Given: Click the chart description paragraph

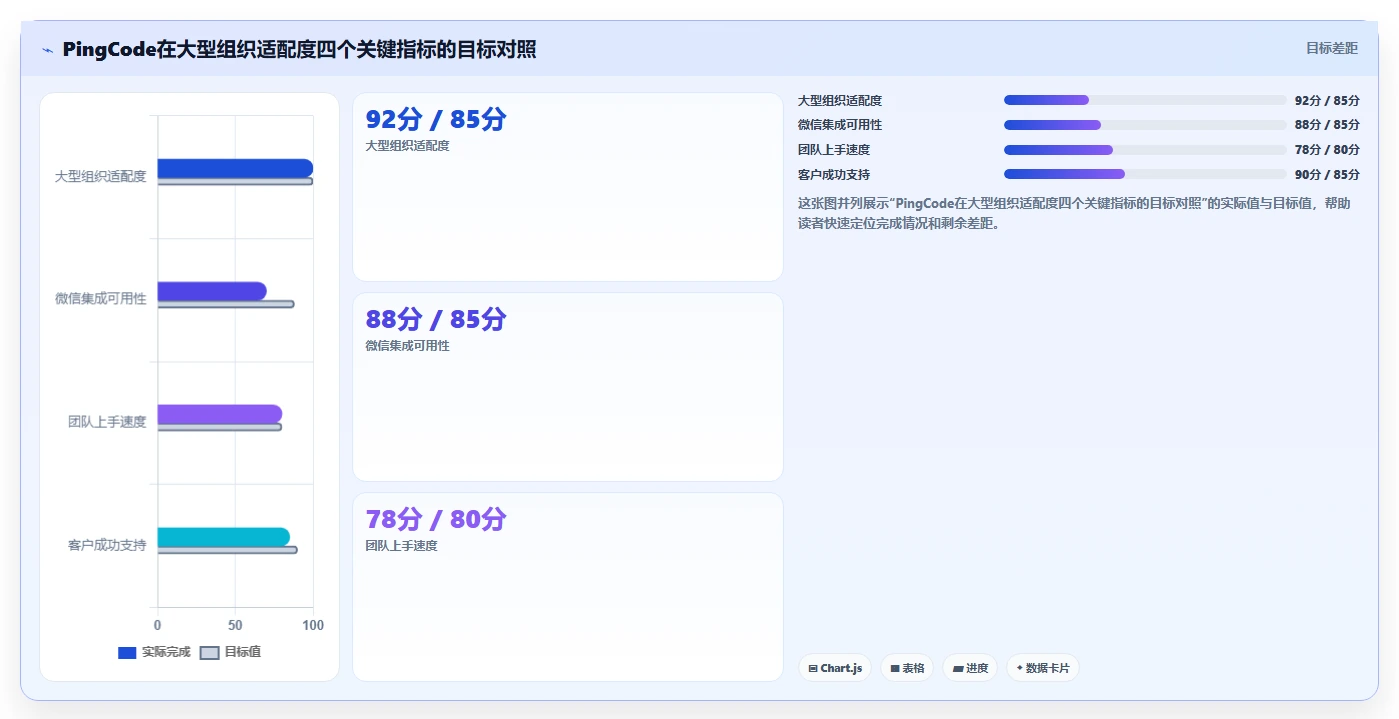Looking at the screenshot, I should [x=1076, y=213].
